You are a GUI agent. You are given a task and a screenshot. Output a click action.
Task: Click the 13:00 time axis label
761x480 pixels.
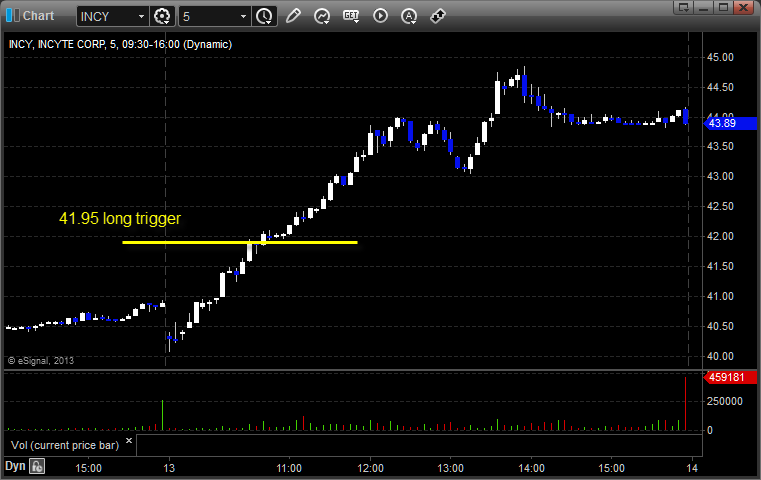450,468
